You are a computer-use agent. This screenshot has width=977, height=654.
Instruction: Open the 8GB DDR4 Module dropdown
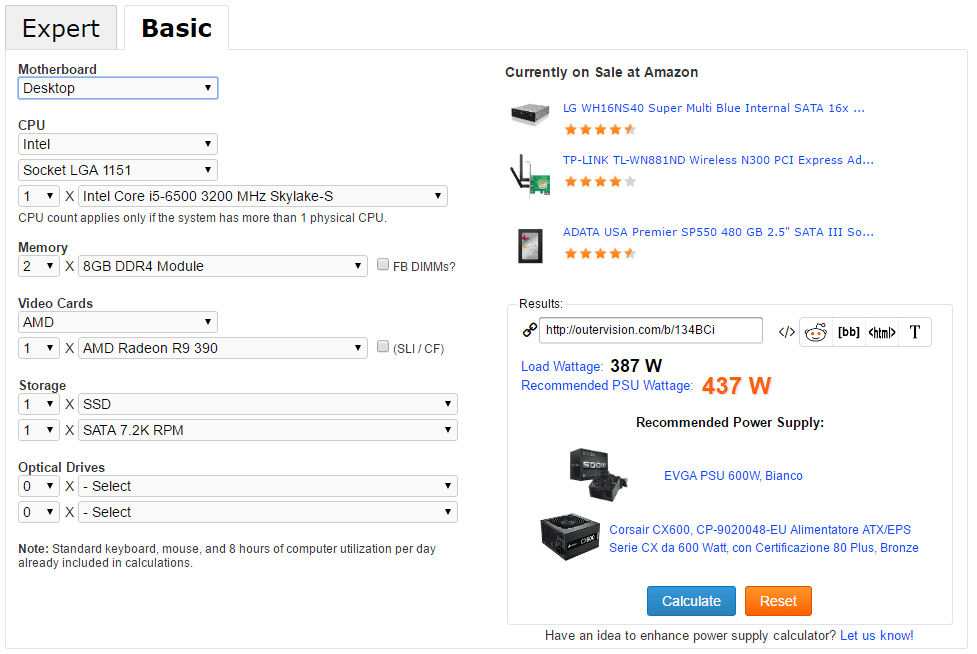(223, 266)
